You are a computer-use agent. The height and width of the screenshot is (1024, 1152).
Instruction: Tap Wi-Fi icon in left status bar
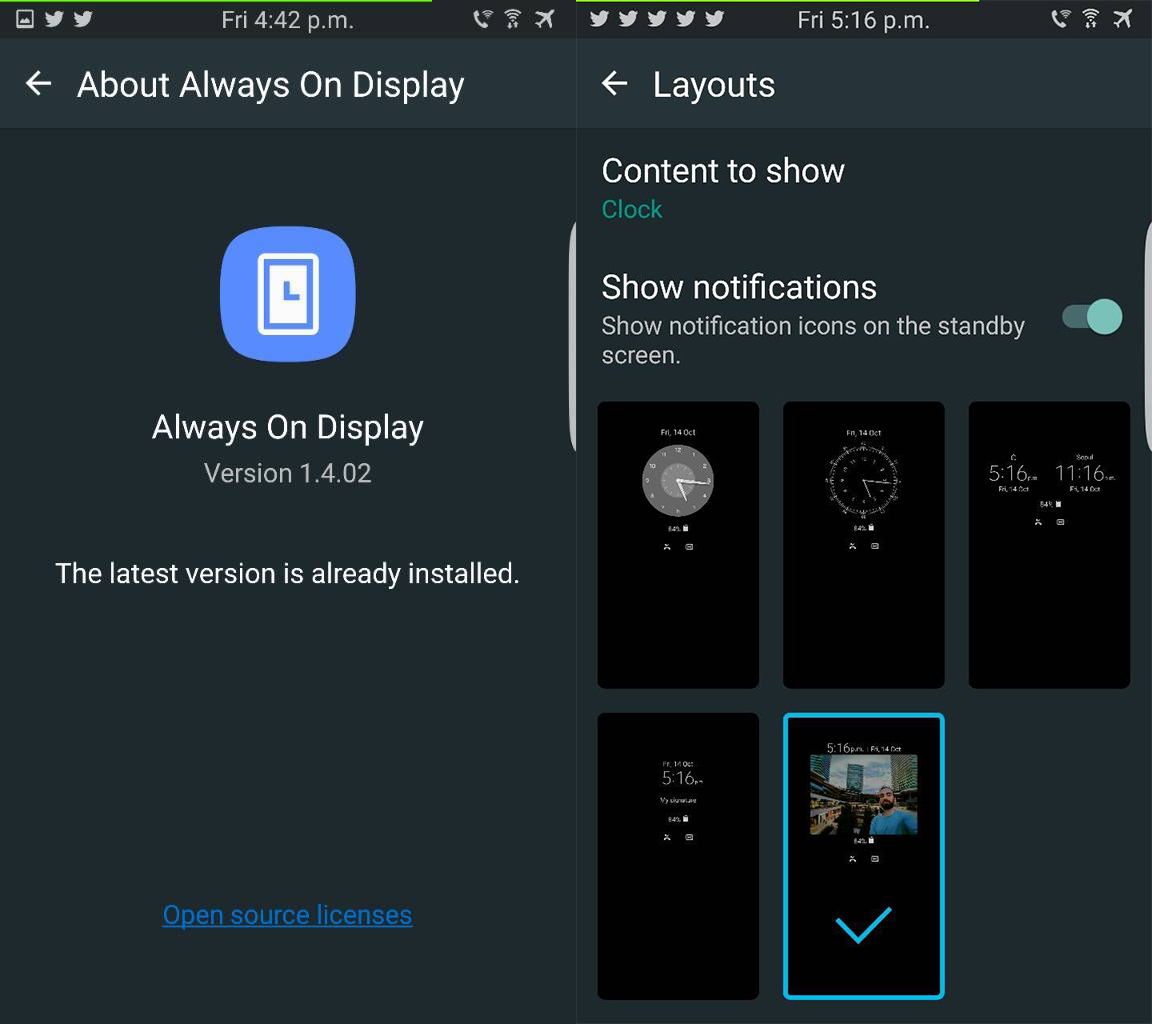[513, 19]
